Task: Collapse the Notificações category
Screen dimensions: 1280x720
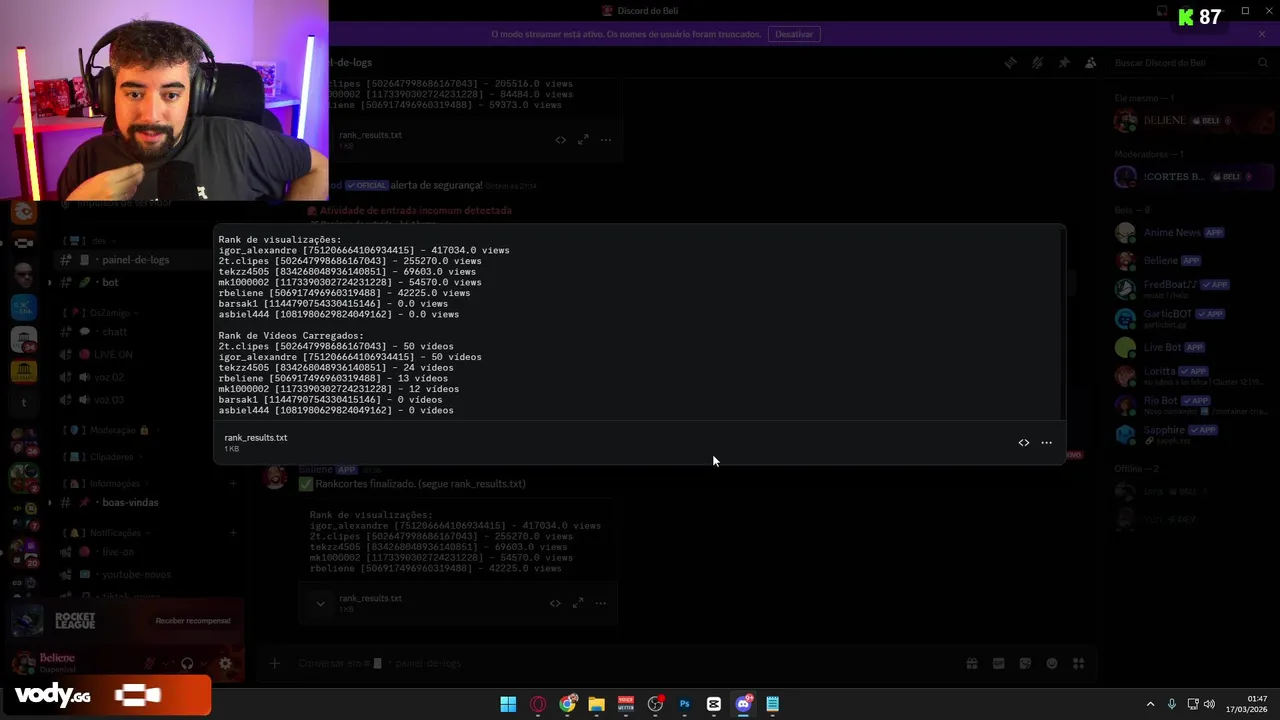Action: point(109,533)
